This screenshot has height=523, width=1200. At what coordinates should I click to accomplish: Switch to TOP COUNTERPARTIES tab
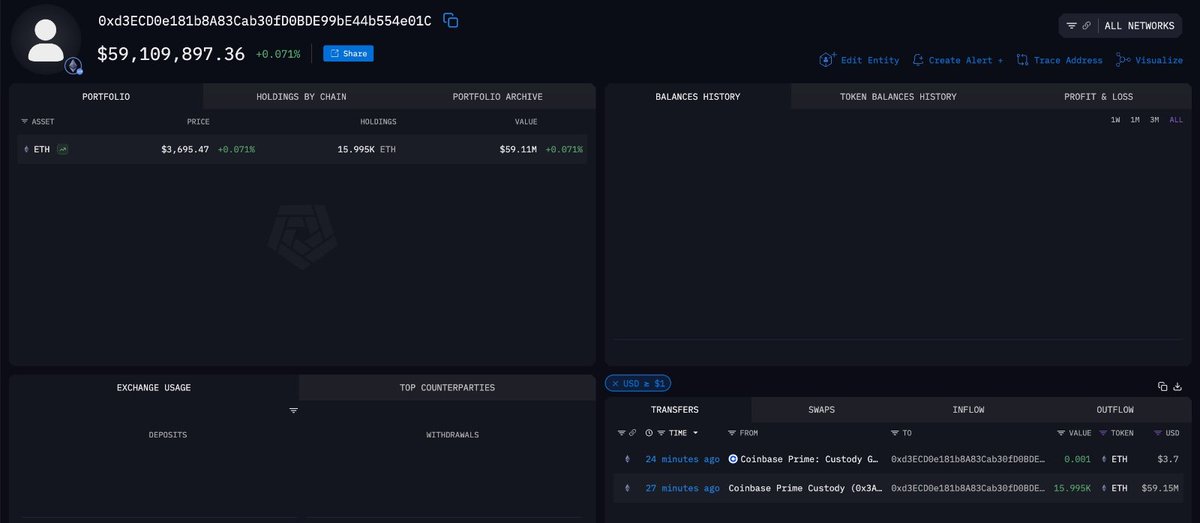pos(447,387)
